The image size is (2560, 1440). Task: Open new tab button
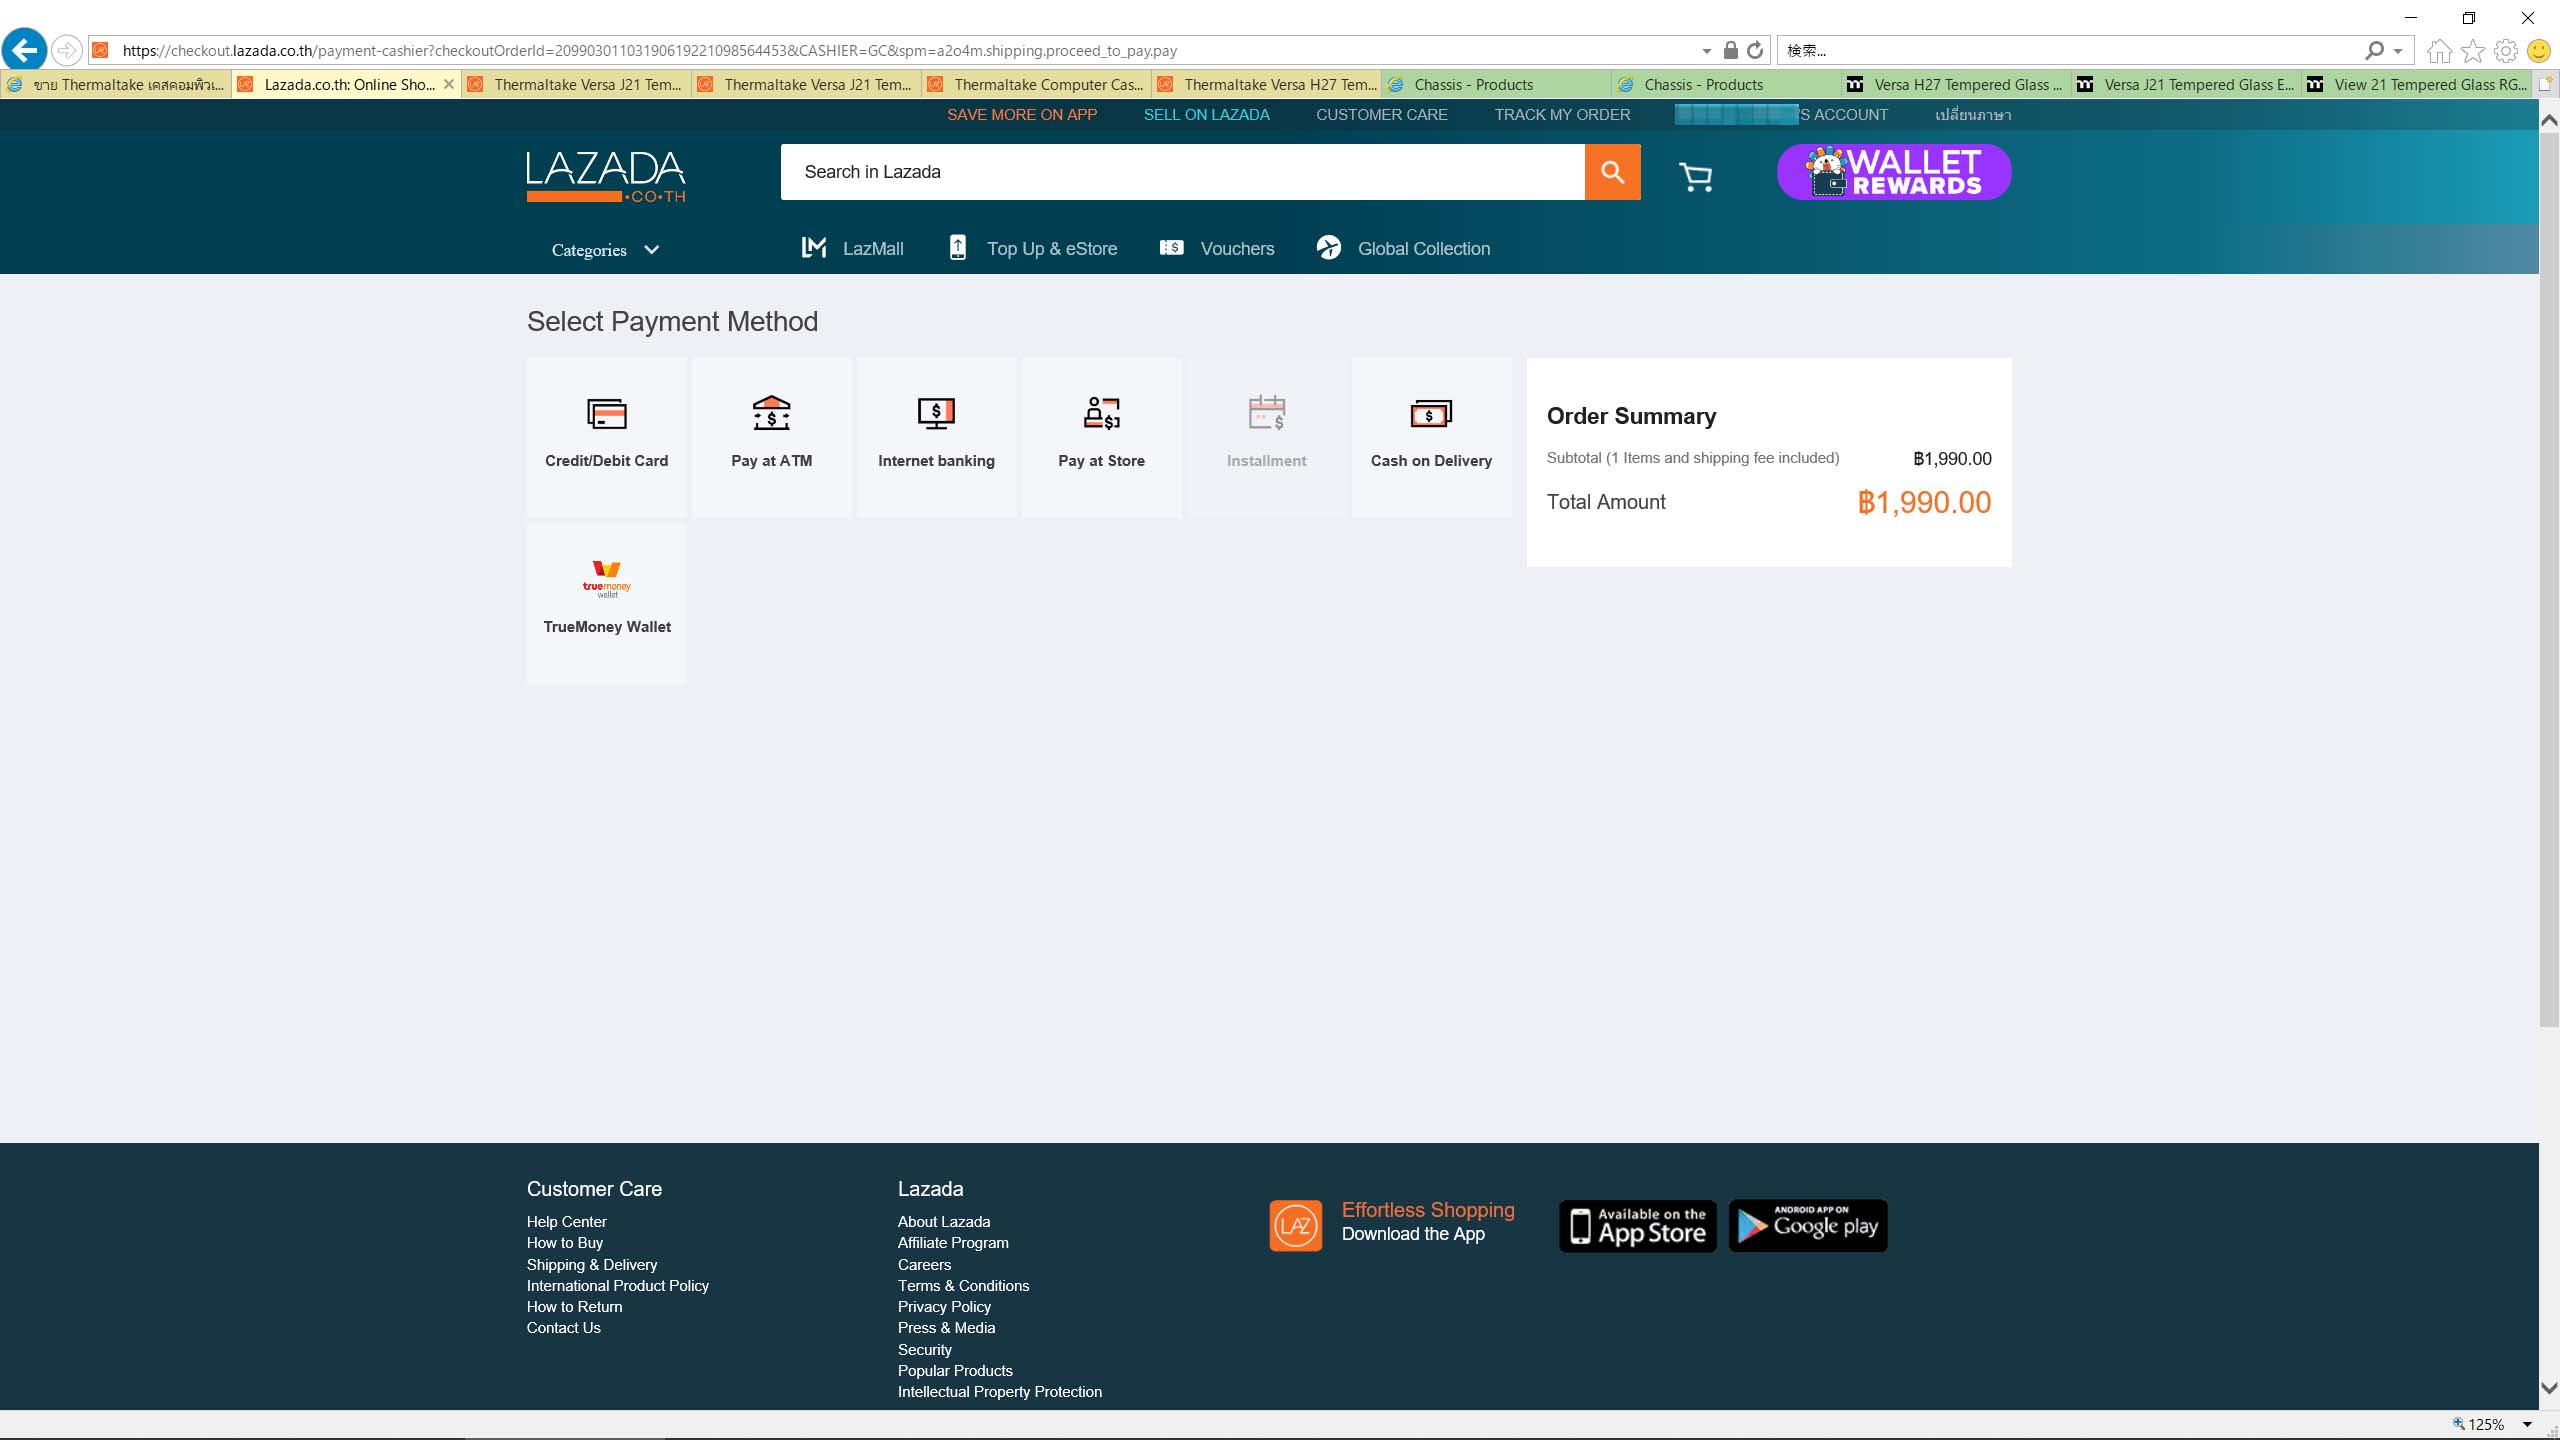click(2547, 85)
